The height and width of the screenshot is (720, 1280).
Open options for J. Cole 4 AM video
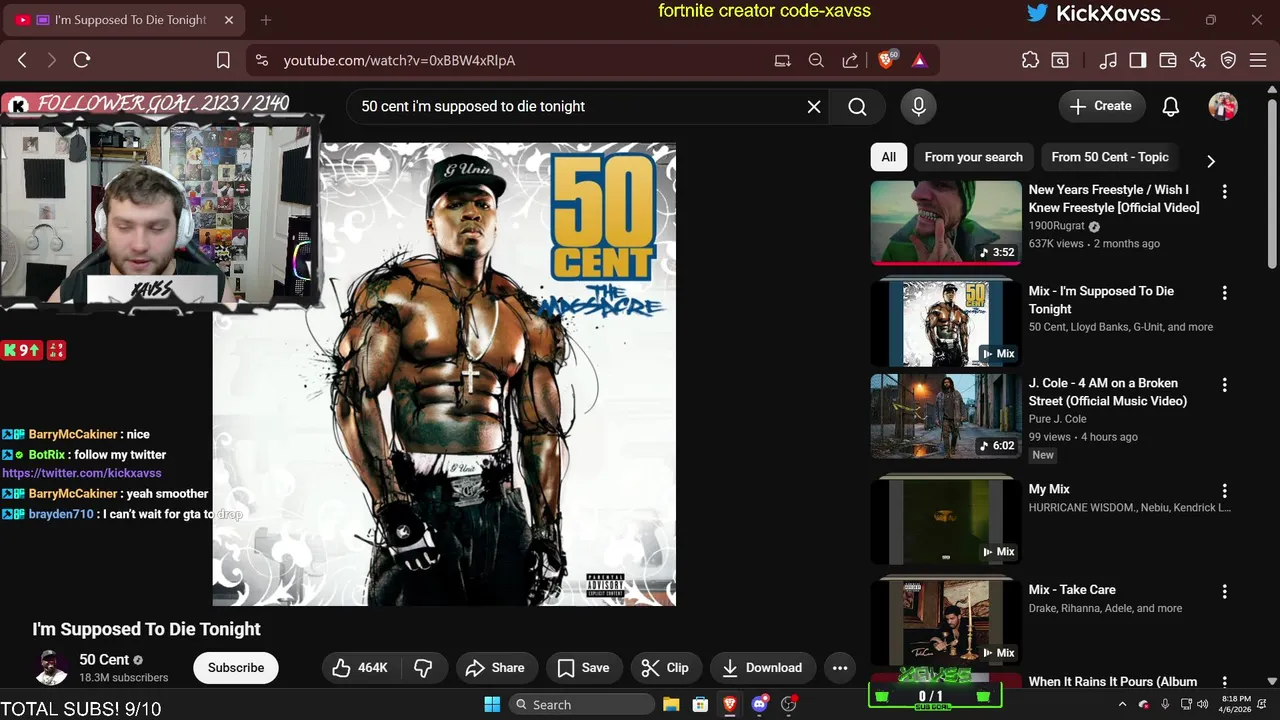coord(1224,385)
